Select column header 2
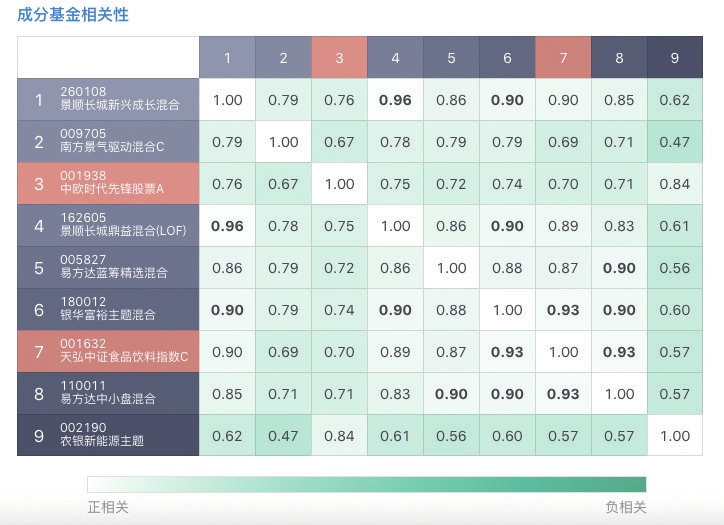Screen dimensions: 724x525 pyautogui.click(x=284, y=58)
